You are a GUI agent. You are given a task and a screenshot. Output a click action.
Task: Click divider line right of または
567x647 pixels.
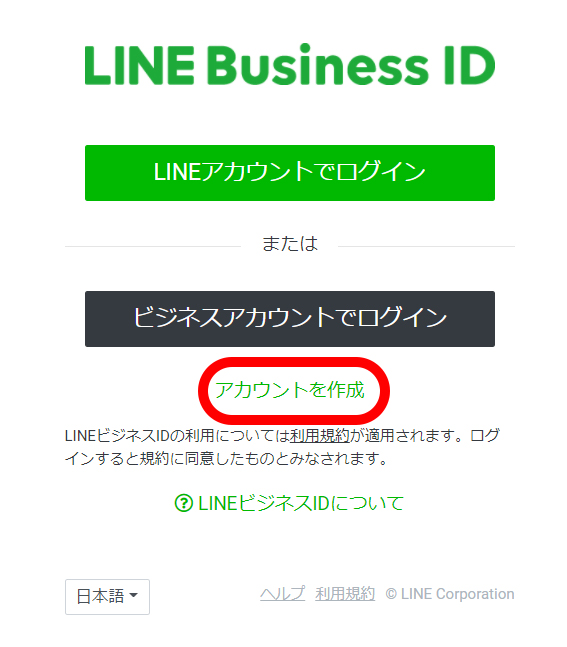coord(426,246)
